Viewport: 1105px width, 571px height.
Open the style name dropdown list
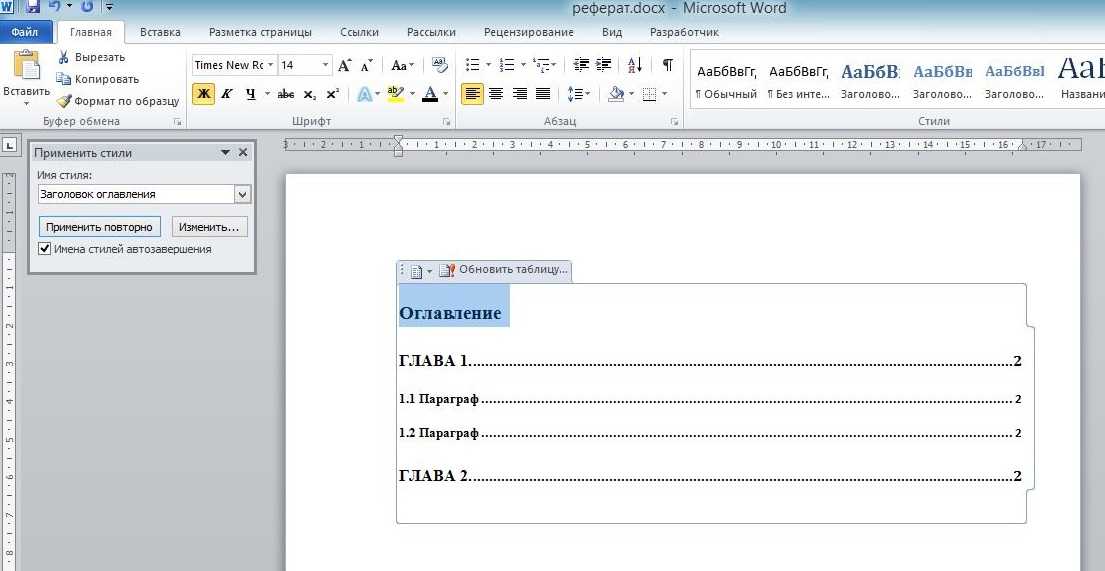point(242,194)
